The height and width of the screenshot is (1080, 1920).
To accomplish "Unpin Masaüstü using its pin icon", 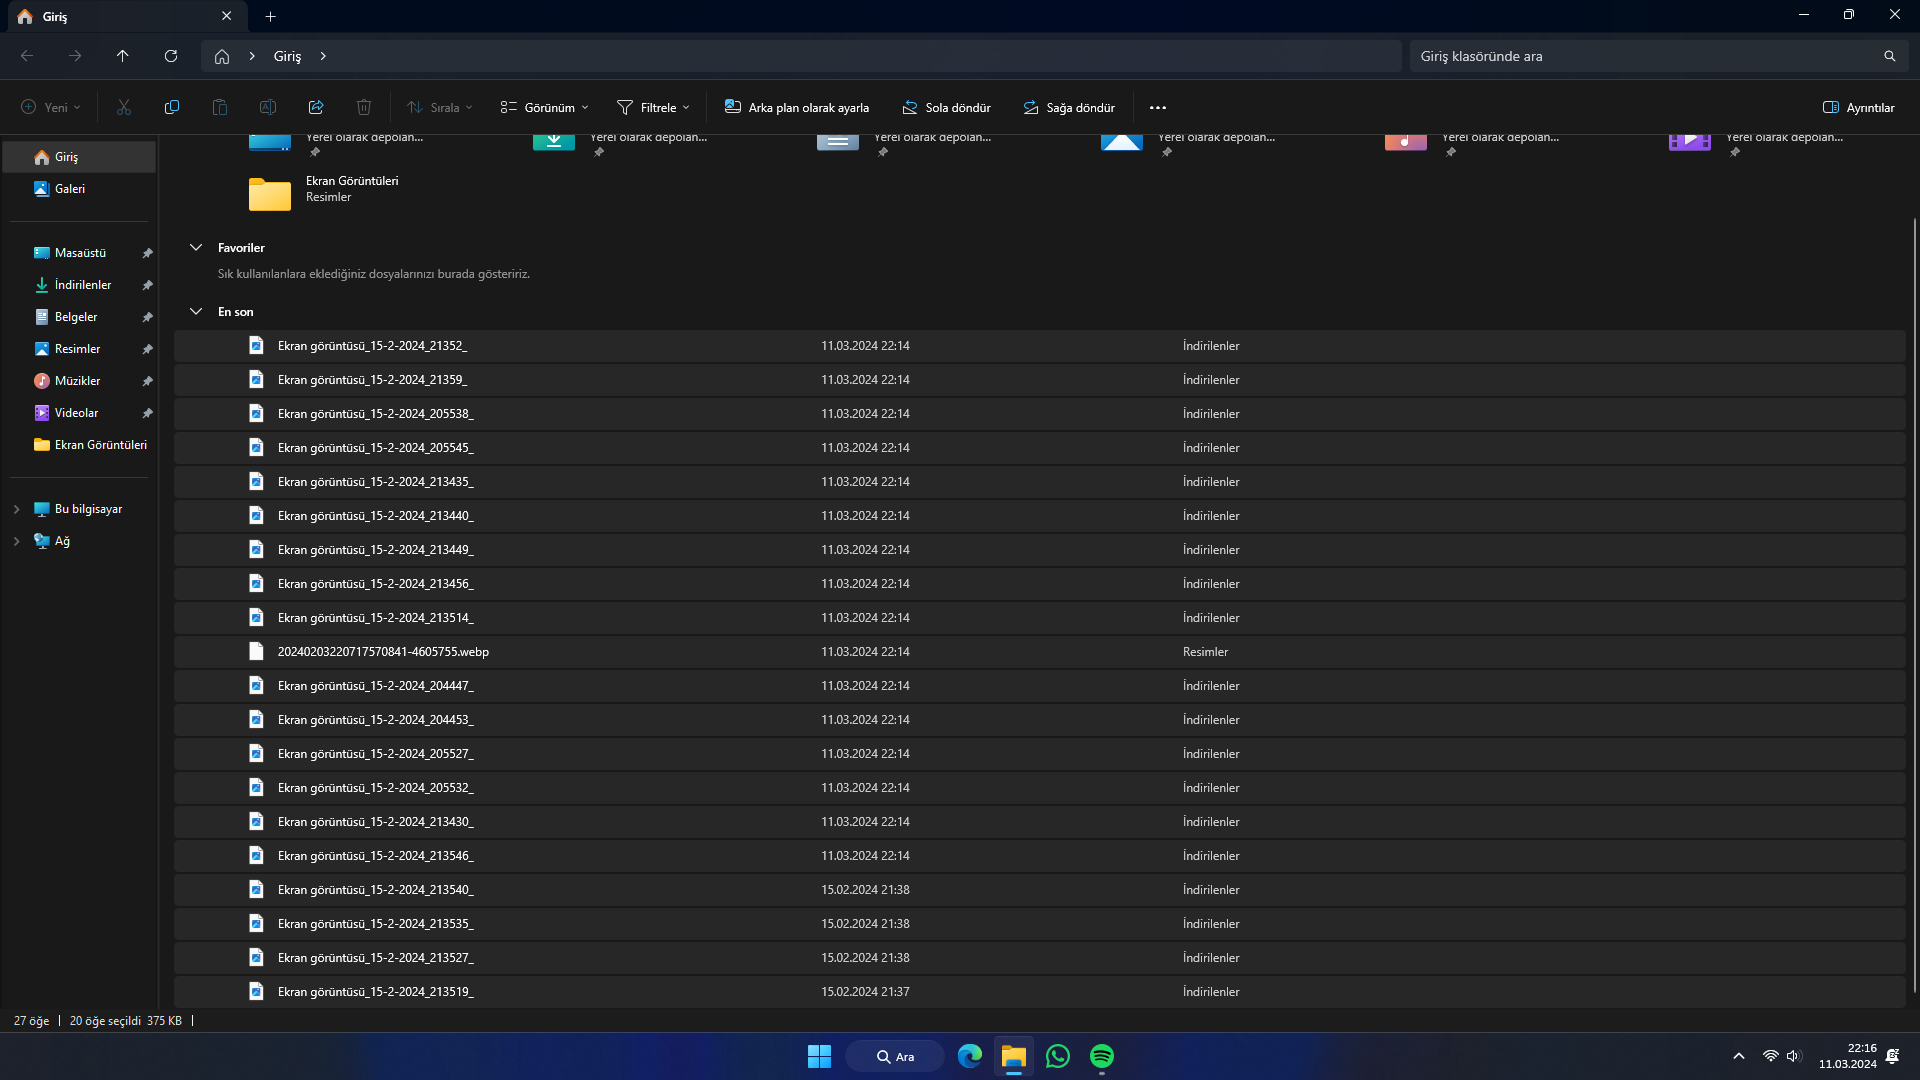I will click(147, 253).
